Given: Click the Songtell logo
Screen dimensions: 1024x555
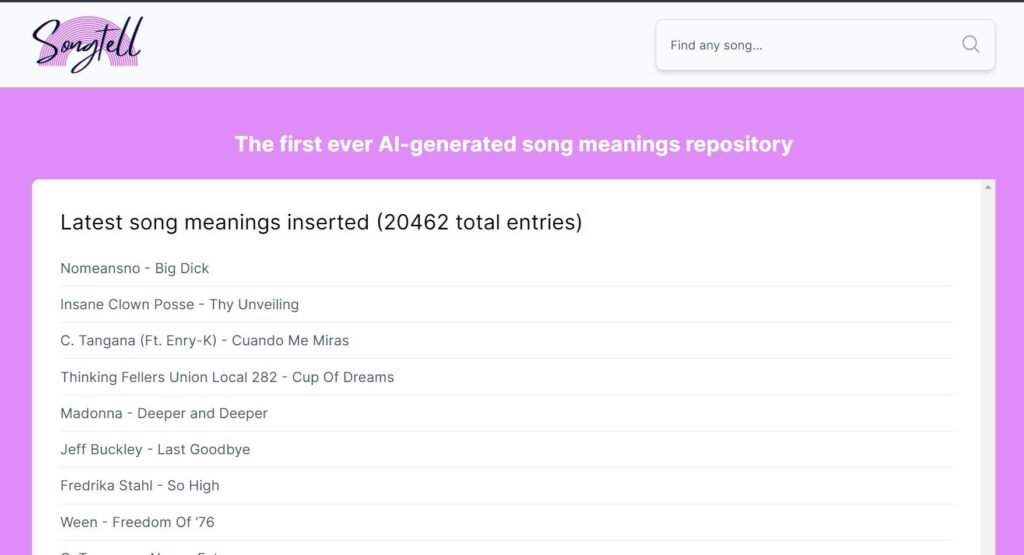Looking at the screenshot, I should pyautogui.click(x=87, y=44).
